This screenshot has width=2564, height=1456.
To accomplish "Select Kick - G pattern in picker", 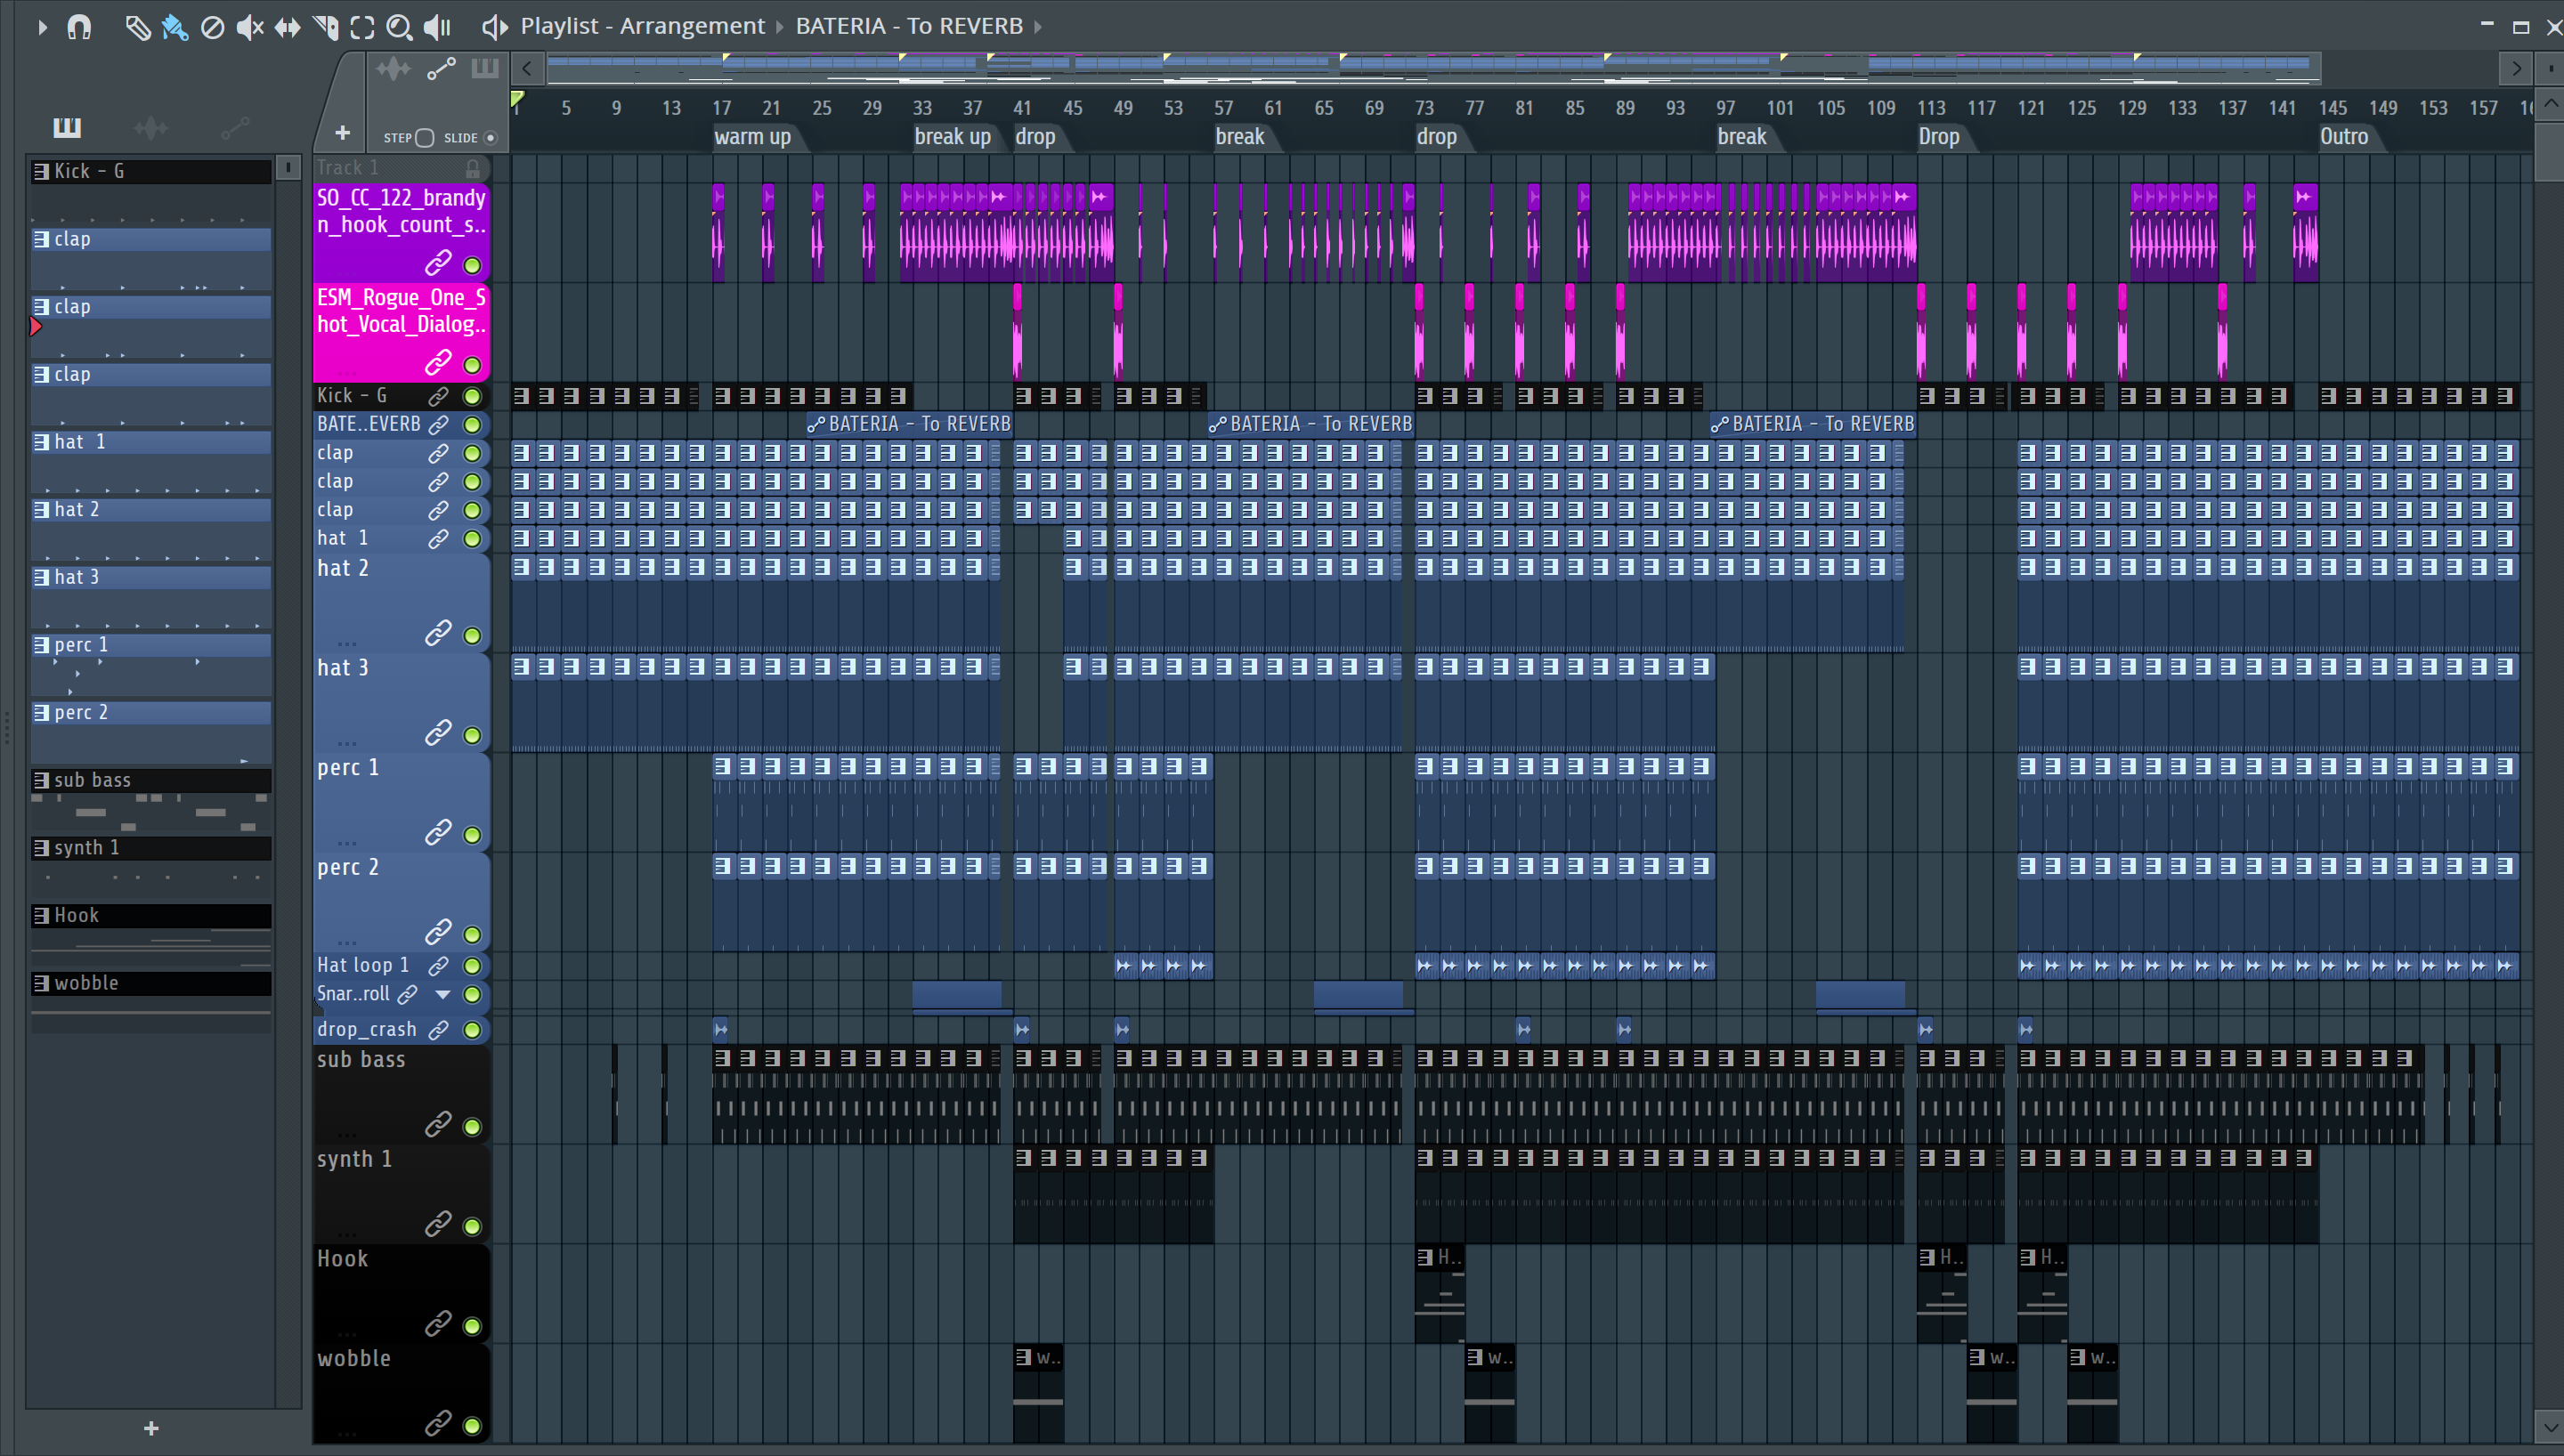I will (151, 171).
